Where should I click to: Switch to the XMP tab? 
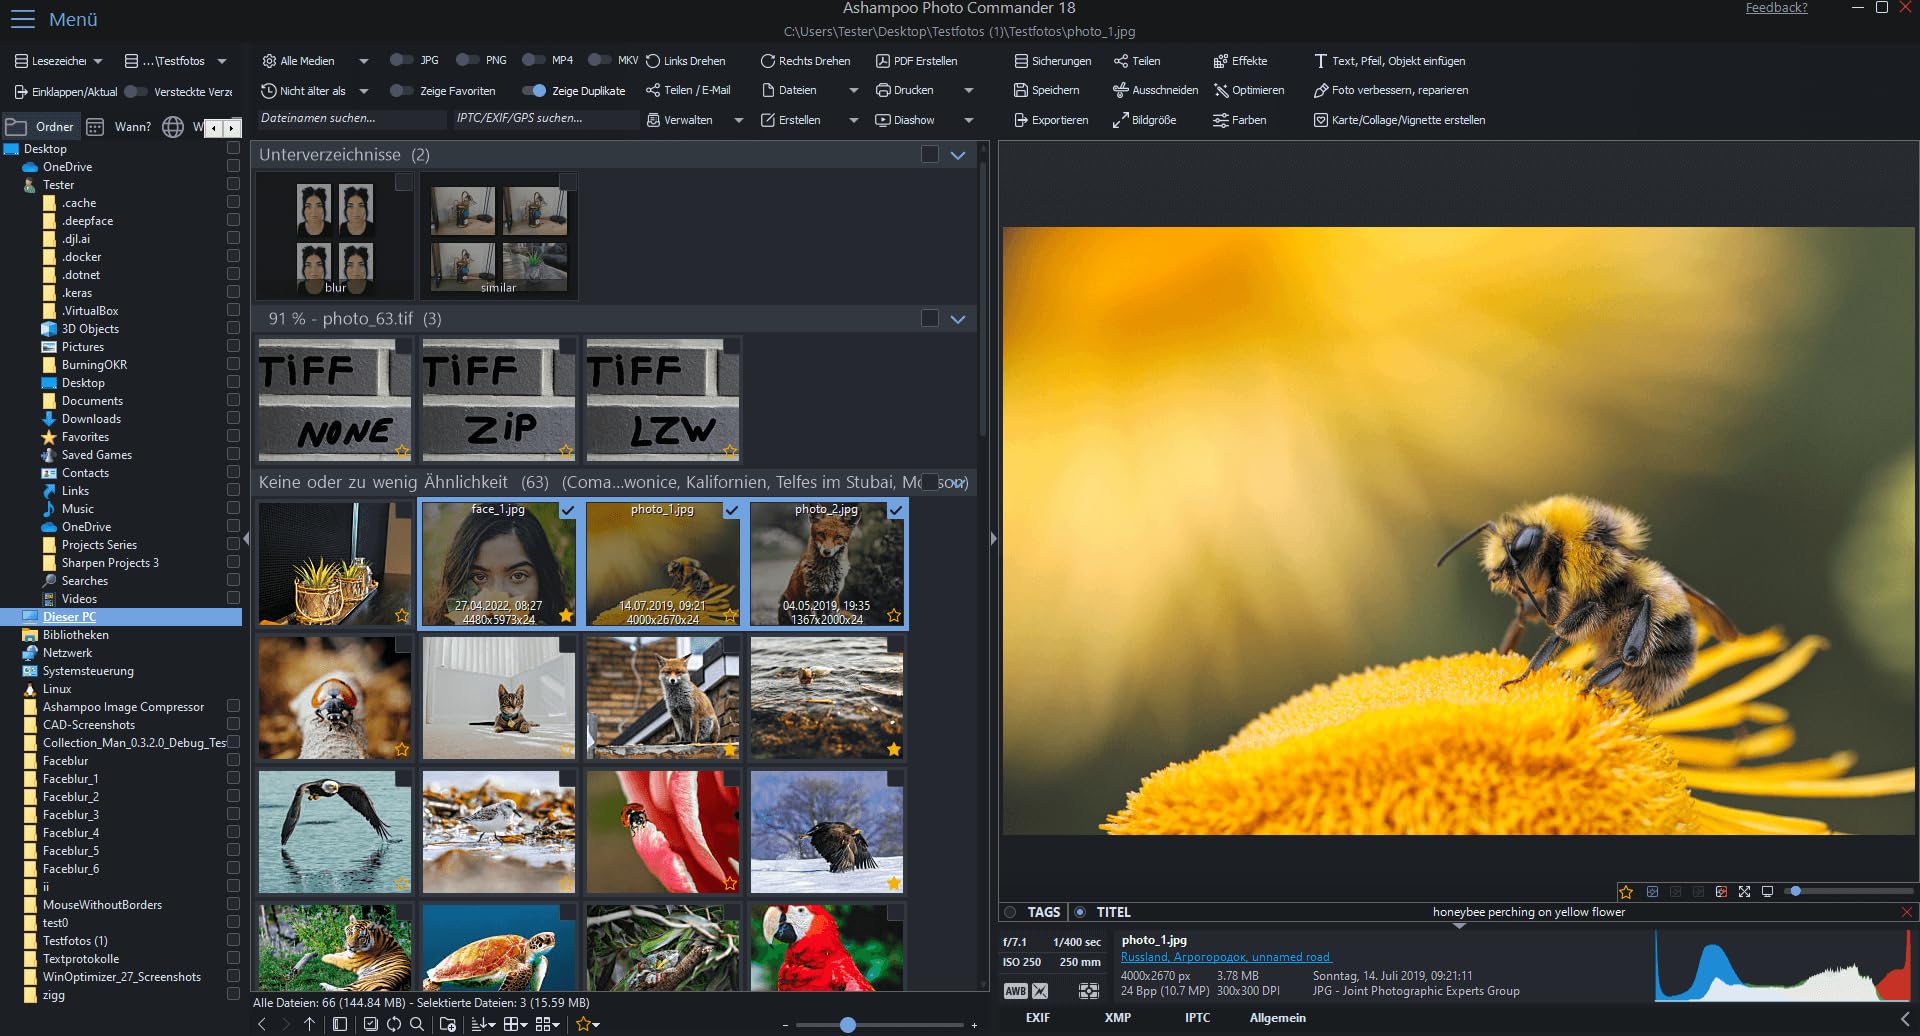point(1118,1018)
